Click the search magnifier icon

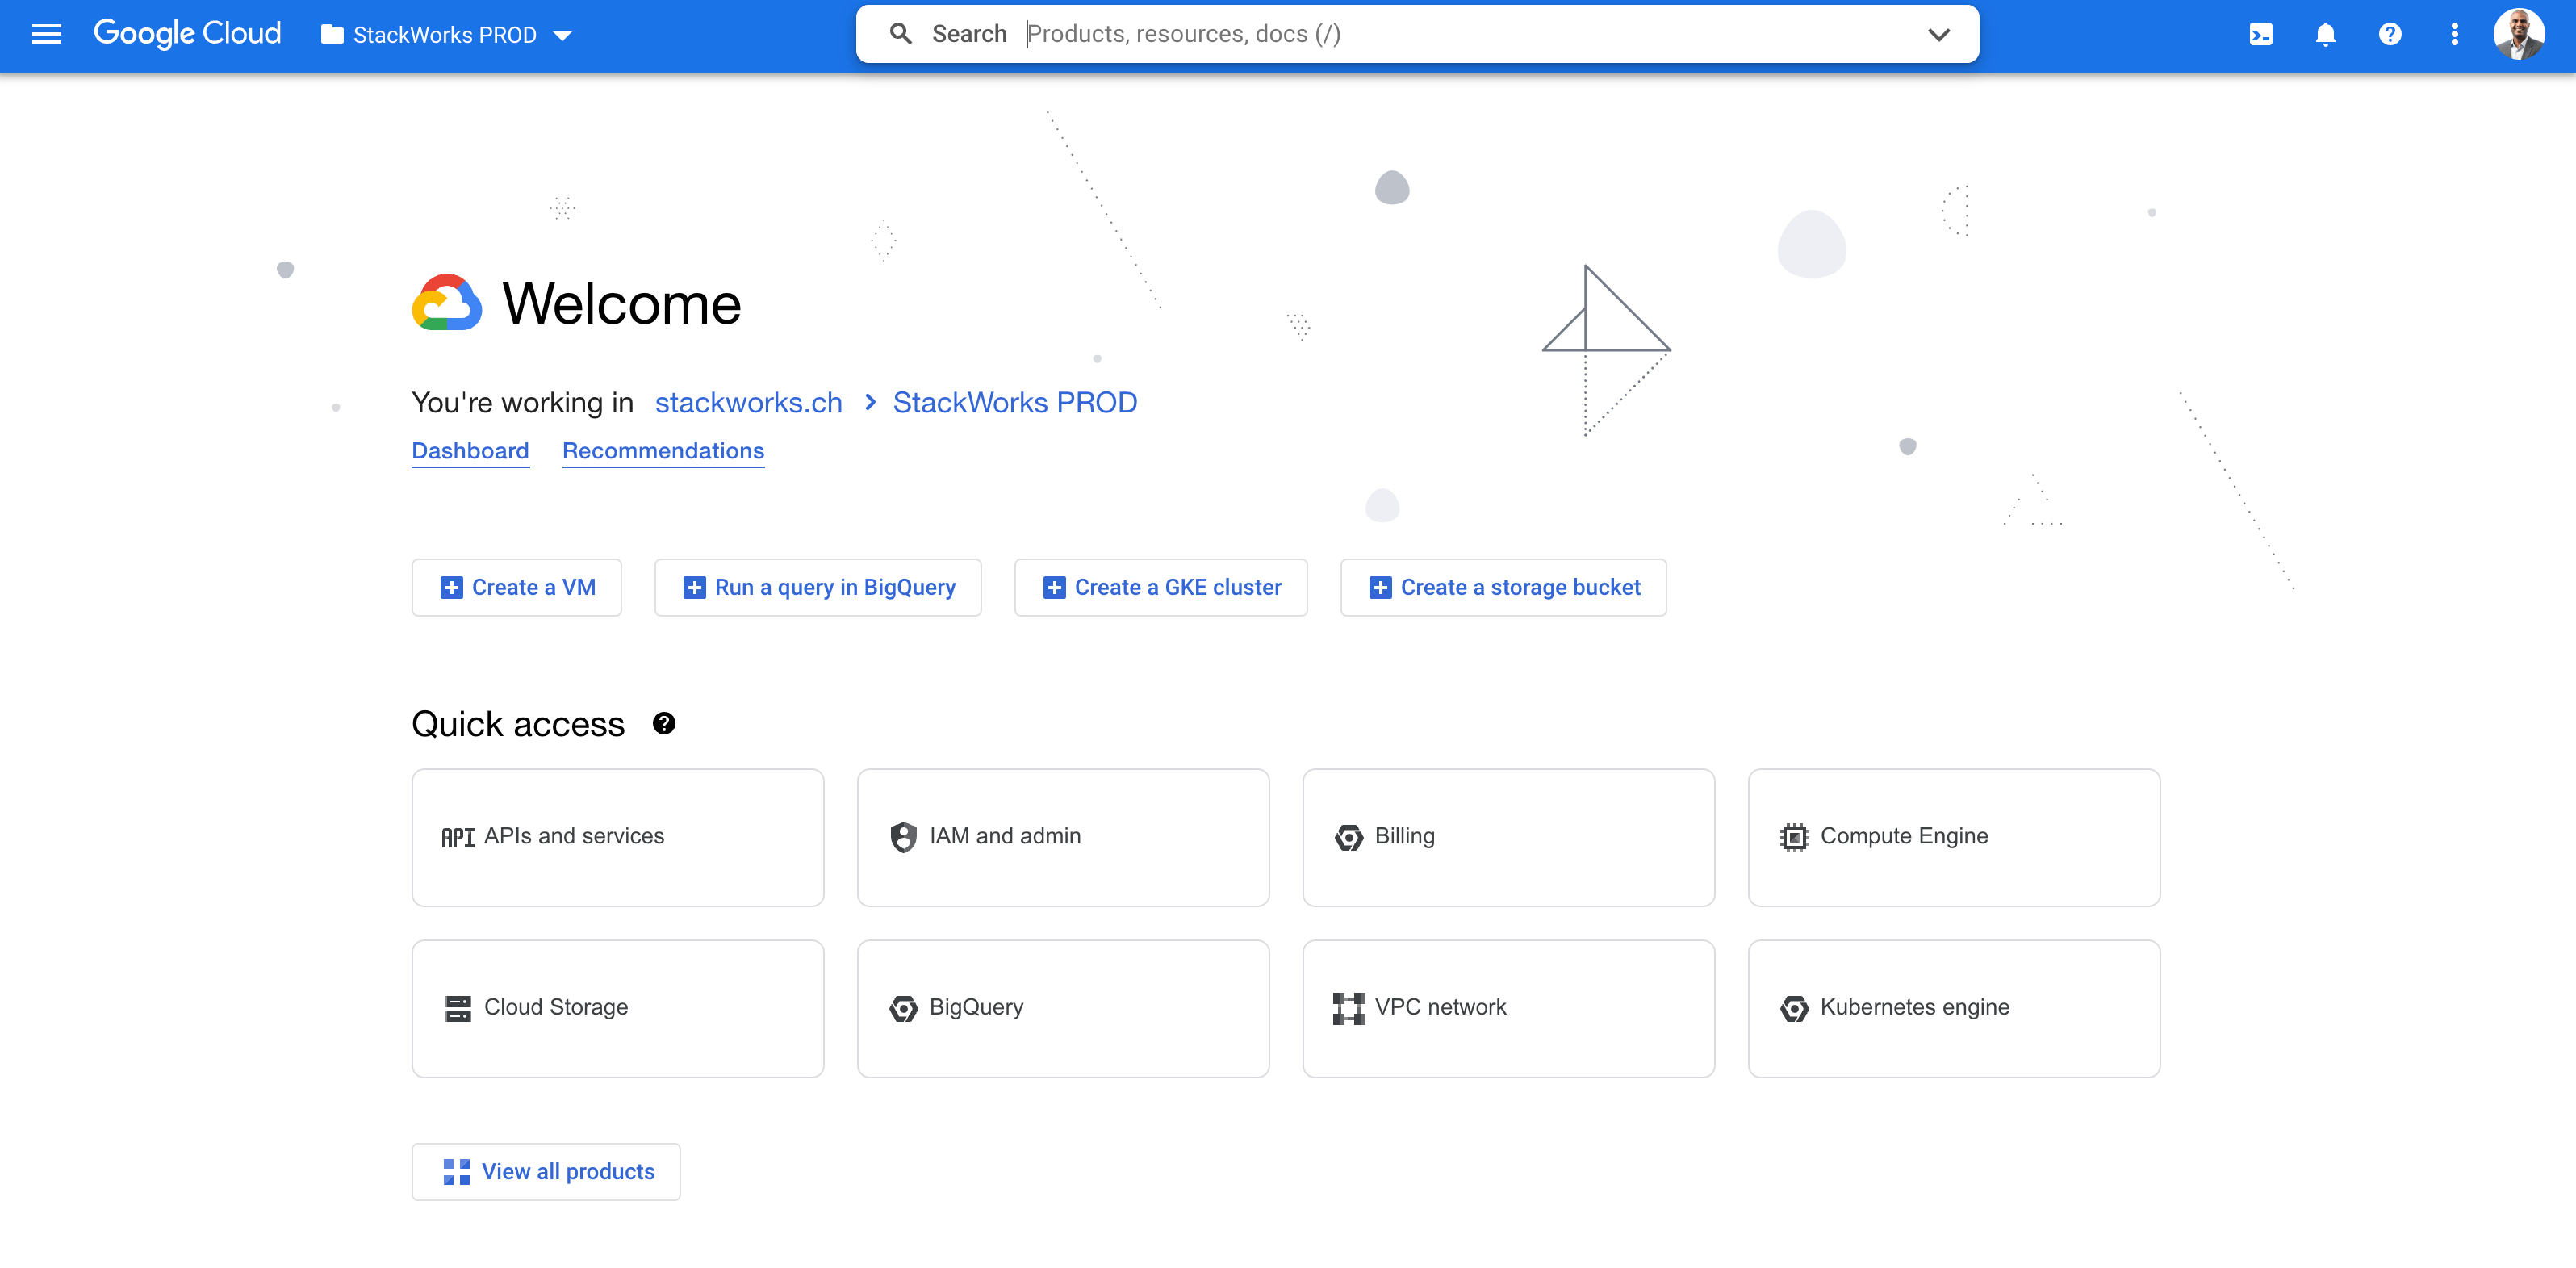point(900,34)
